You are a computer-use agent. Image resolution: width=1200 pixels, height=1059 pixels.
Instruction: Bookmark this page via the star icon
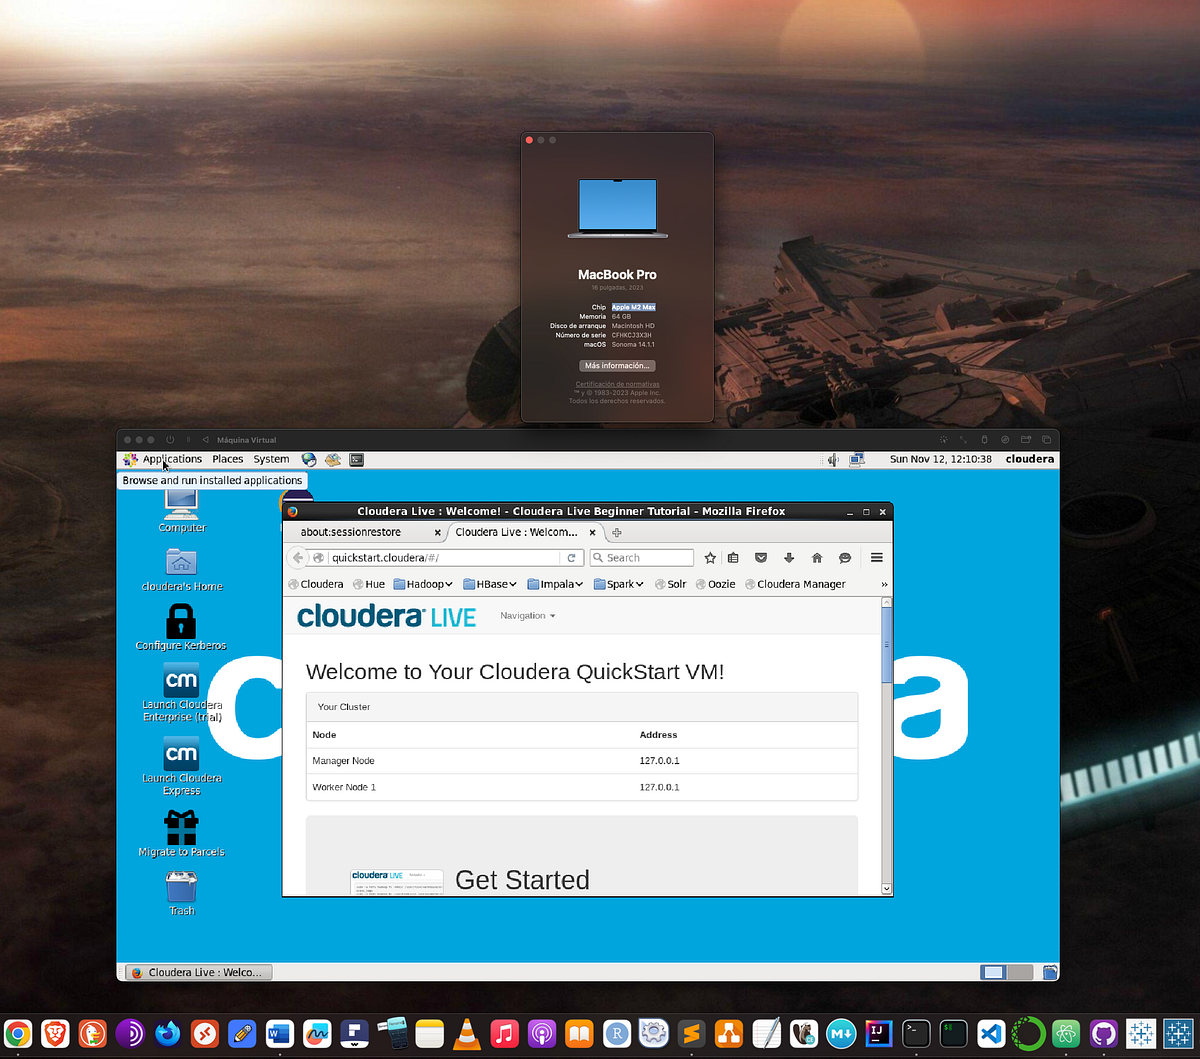[710, 557]
